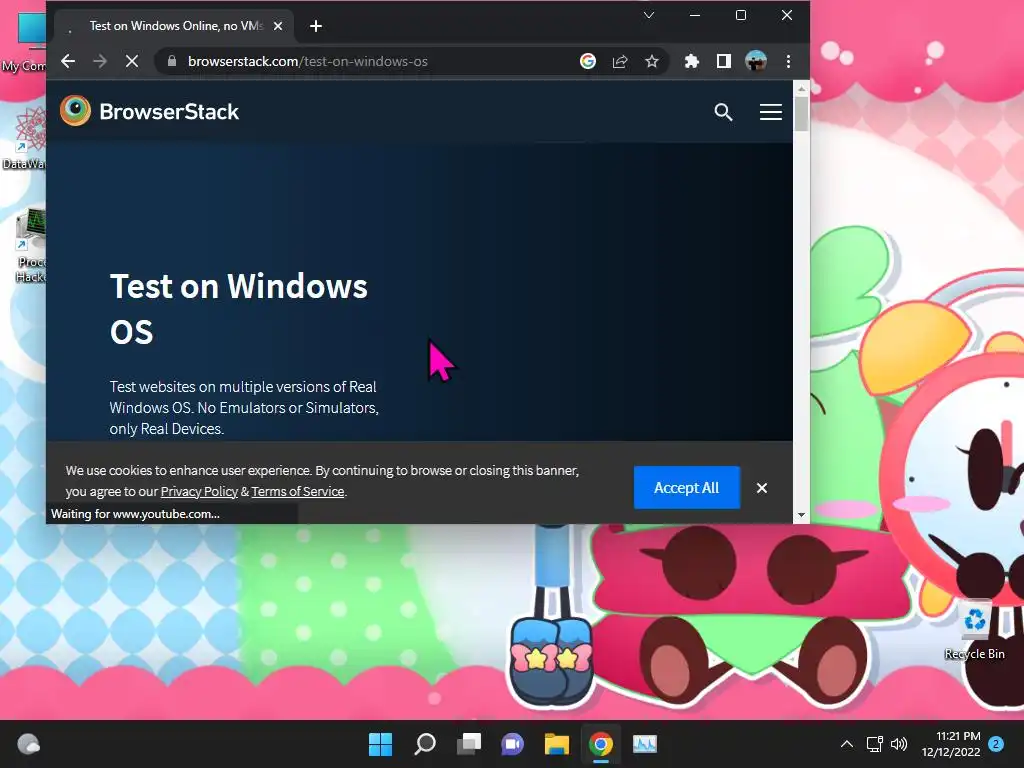Dismiss the cookie banner
The width and height of the screenshot is (1024, 768).
(761, 488)
